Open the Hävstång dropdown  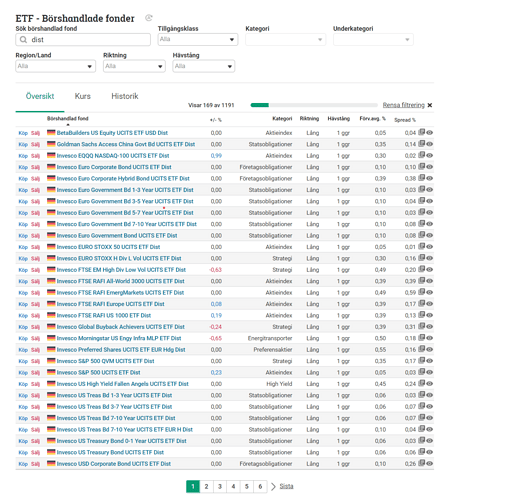tap(203, 66)
